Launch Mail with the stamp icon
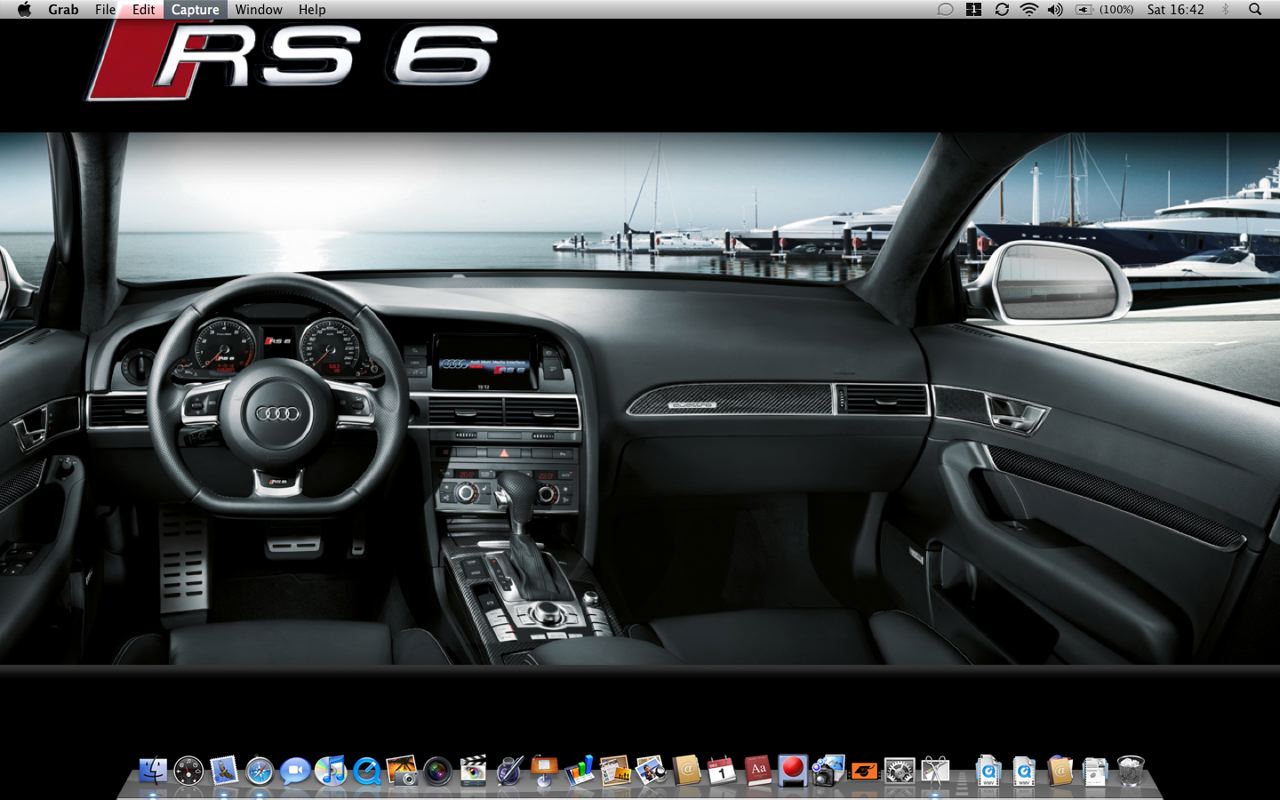The image size is (1280, 800). pos(223,770)
